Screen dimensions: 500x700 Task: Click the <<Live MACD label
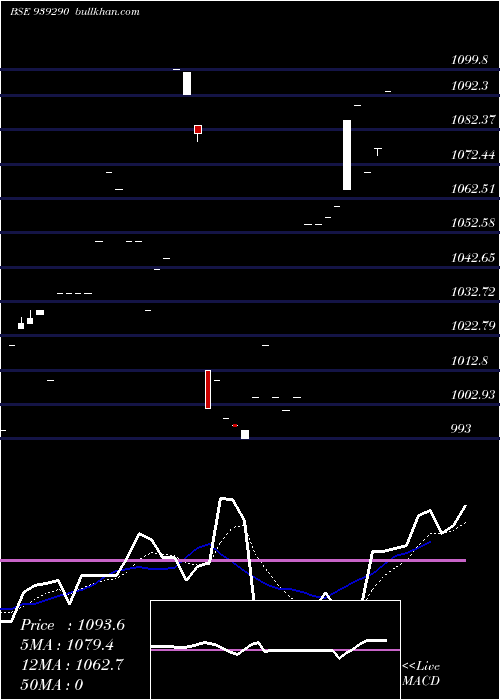tap(421, 673)
